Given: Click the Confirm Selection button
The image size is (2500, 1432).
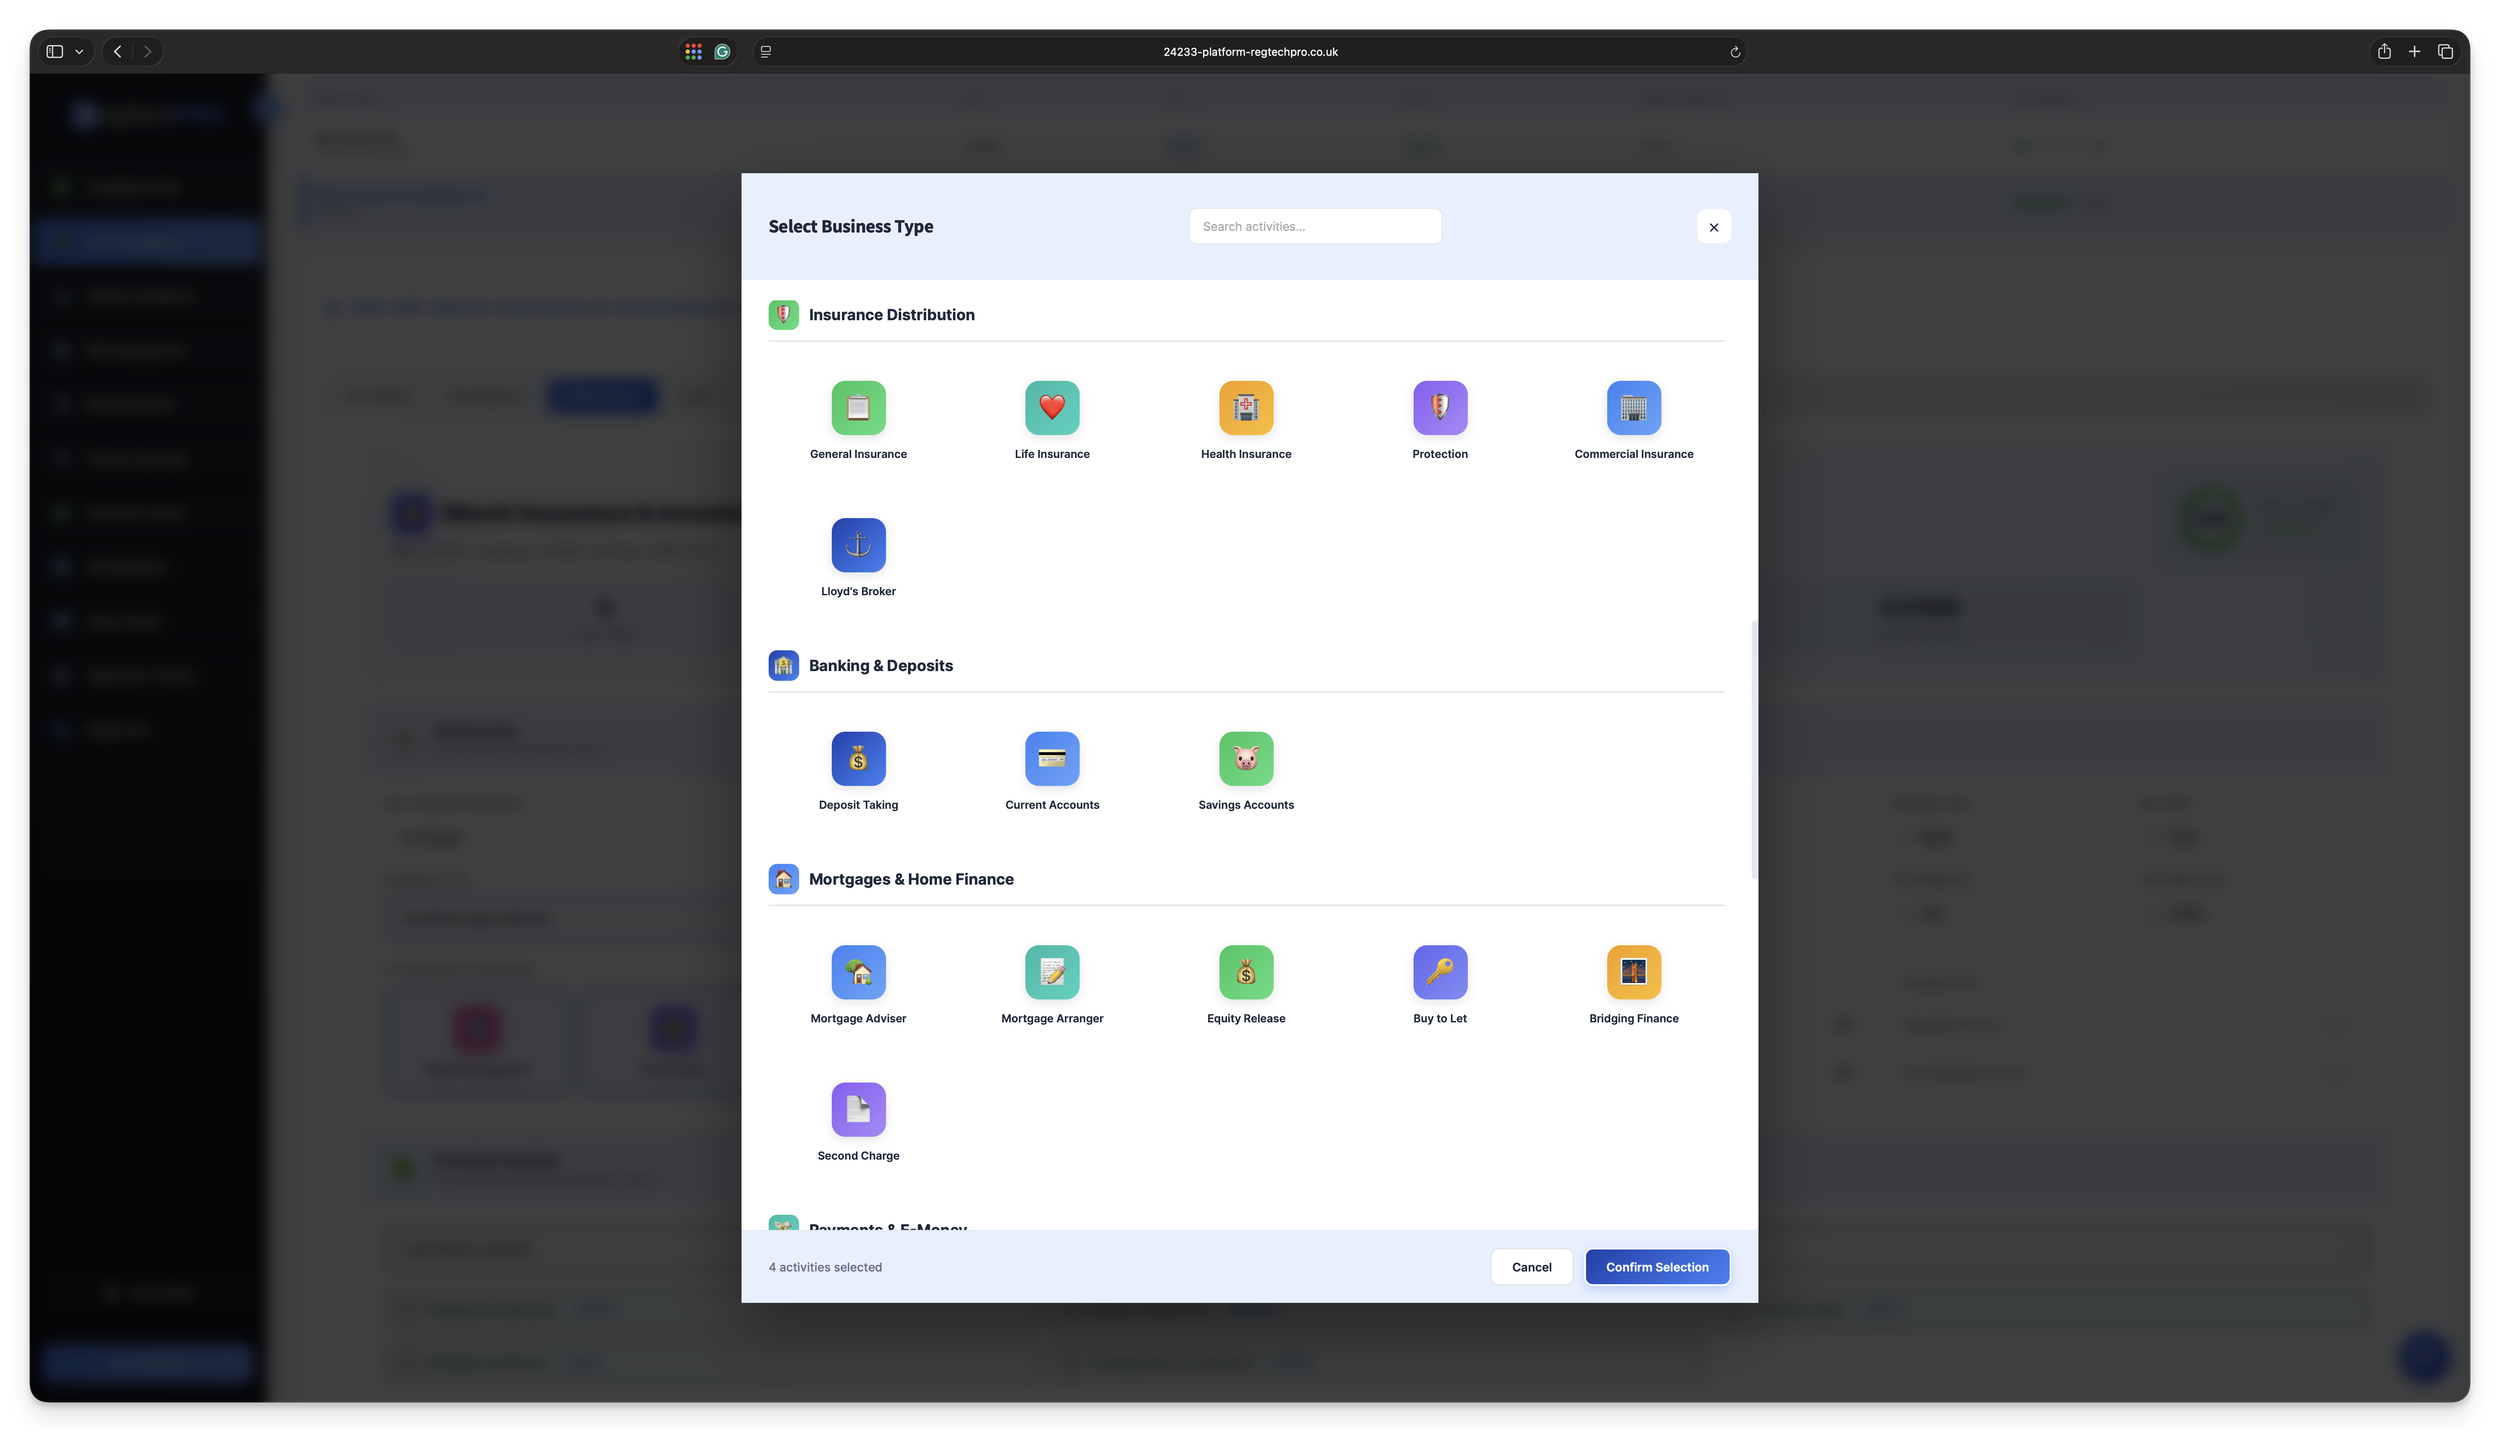Looking at the screenshot, I should tap(1656, 1266).
